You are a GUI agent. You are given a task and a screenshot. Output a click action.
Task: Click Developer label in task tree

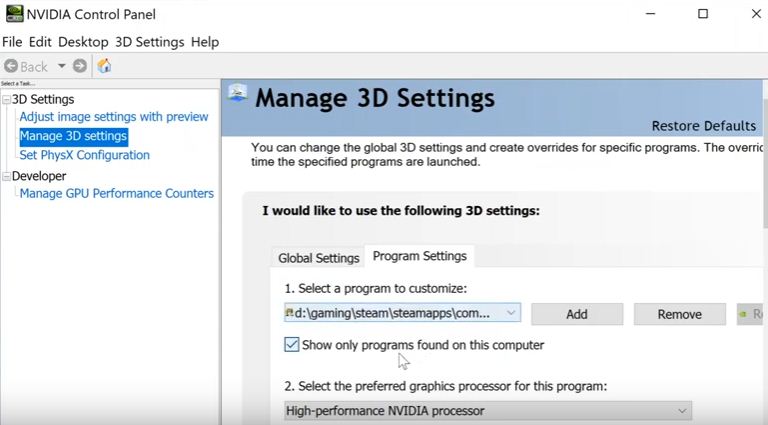[39, 176]
